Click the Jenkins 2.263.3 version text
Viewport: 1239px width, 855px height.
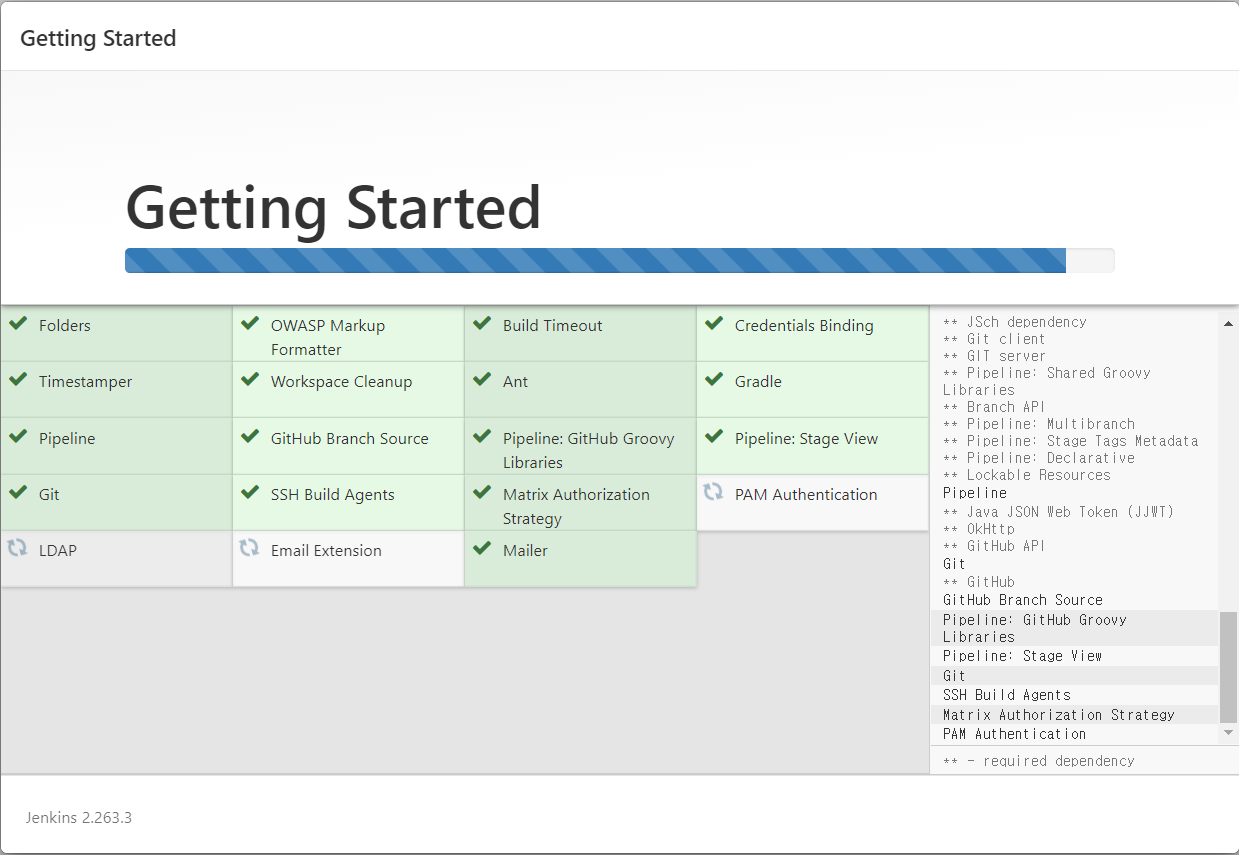click(x=79, y=818)
